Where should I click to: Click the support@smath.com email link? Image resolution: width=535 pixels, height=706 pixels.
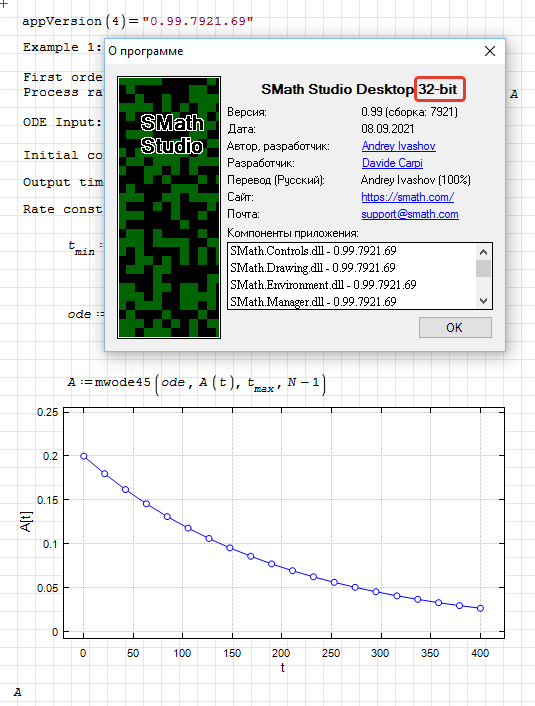(x=410, y=214)
